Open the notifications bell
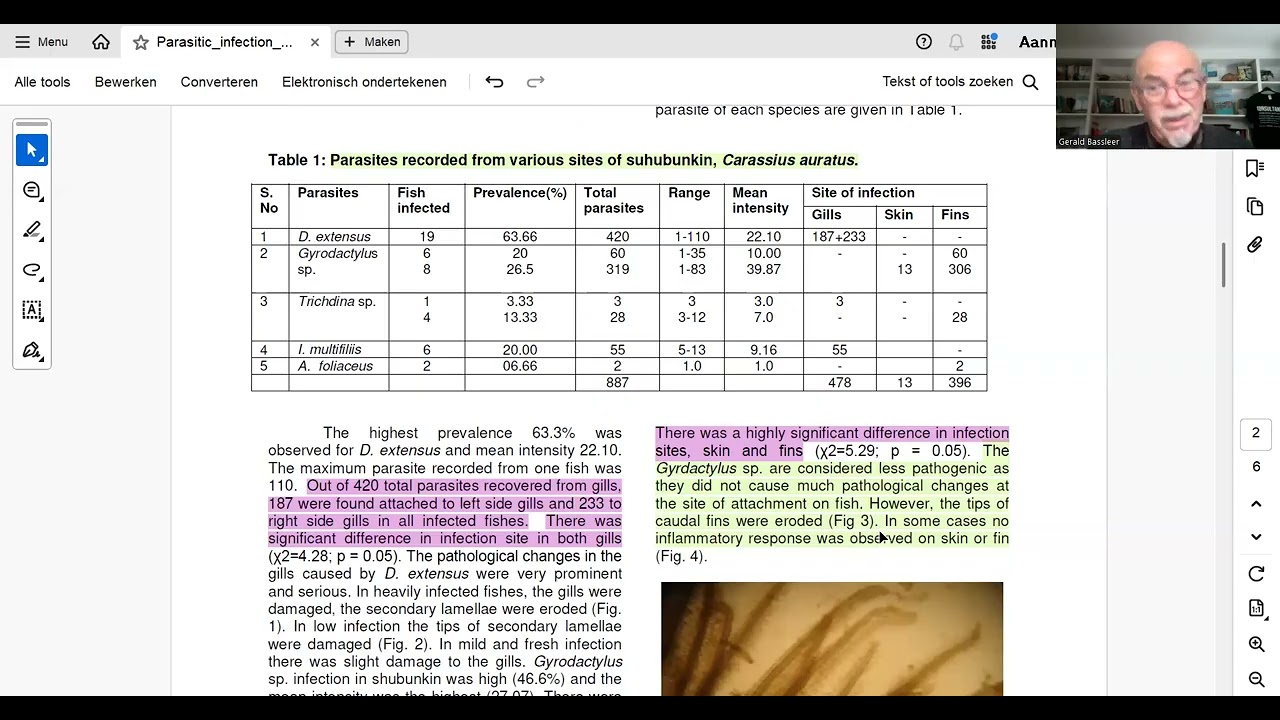The image size is (1280, 720). click(956, 42)
